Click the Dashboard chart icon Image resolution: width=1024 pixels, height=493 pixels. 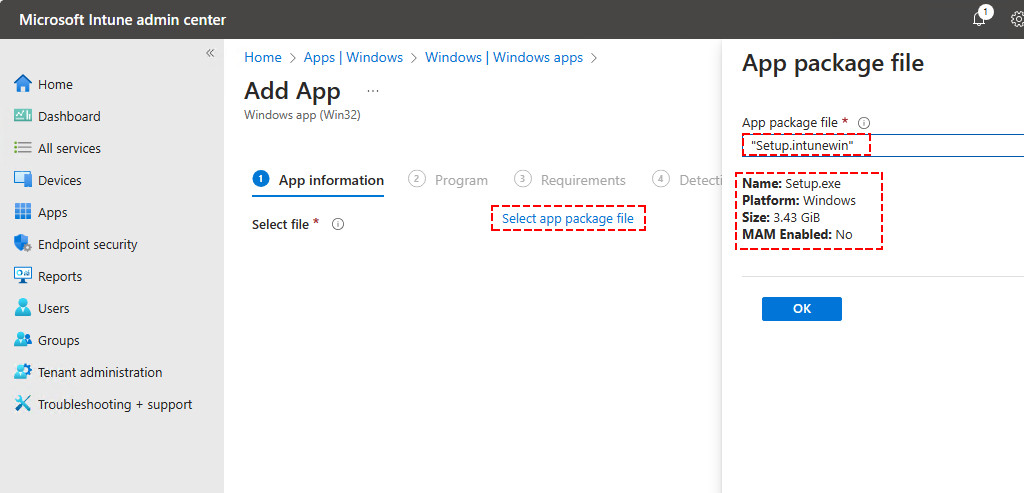coord(23,116)
